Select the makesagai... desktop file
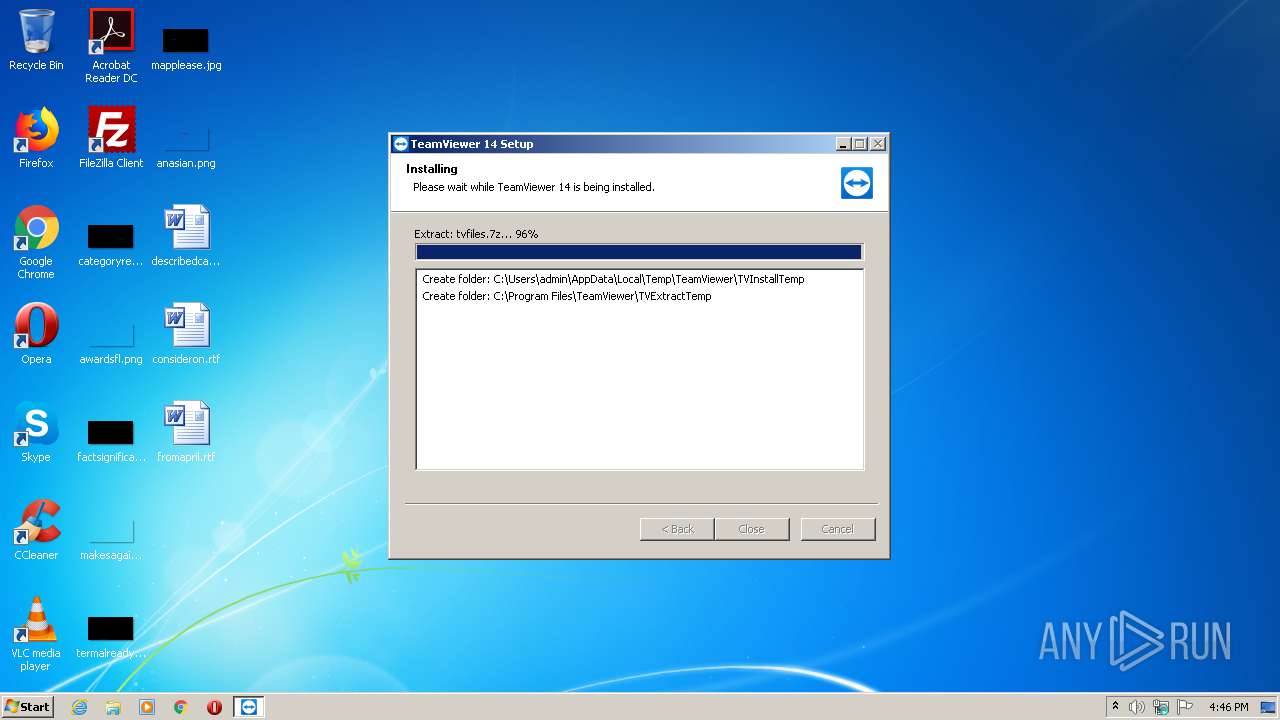The width and height of the screenshot is (1280, 720). click(x=111, y=538)
